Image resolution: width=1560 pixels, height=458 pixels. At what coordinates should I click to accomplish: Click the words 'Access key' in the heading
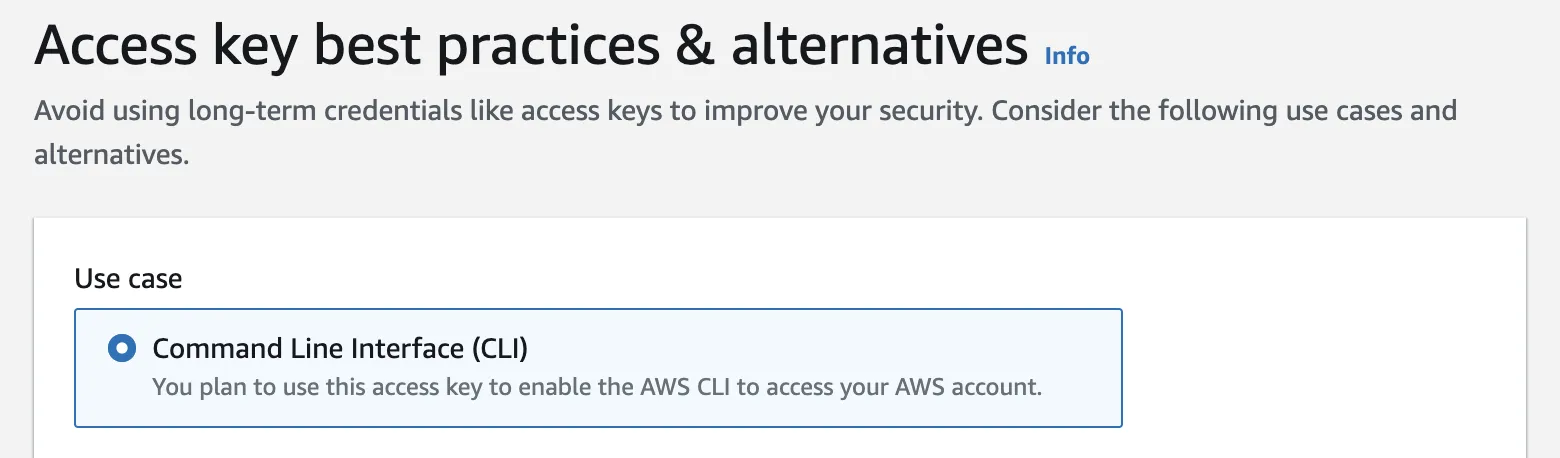[157, 48]
